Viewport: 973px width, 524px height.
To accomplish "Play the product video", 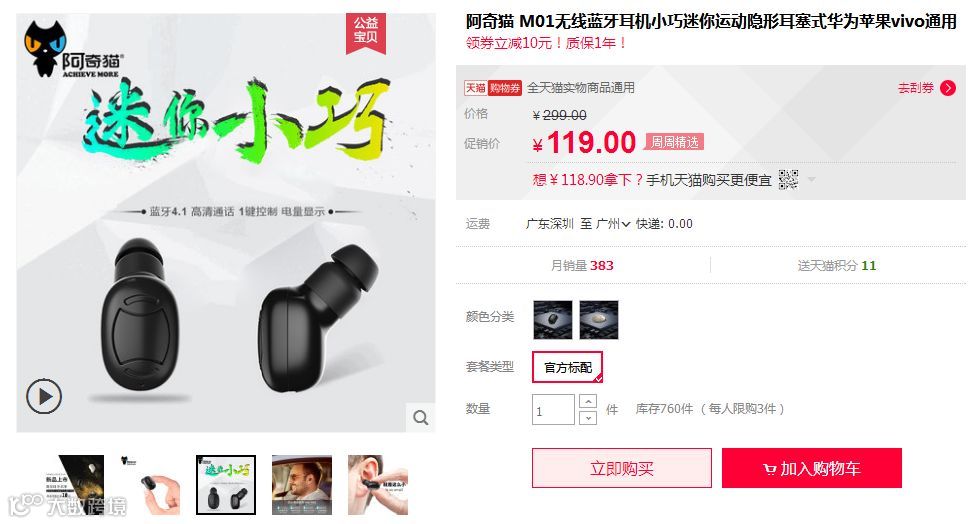I will click(x=44, y=396).
